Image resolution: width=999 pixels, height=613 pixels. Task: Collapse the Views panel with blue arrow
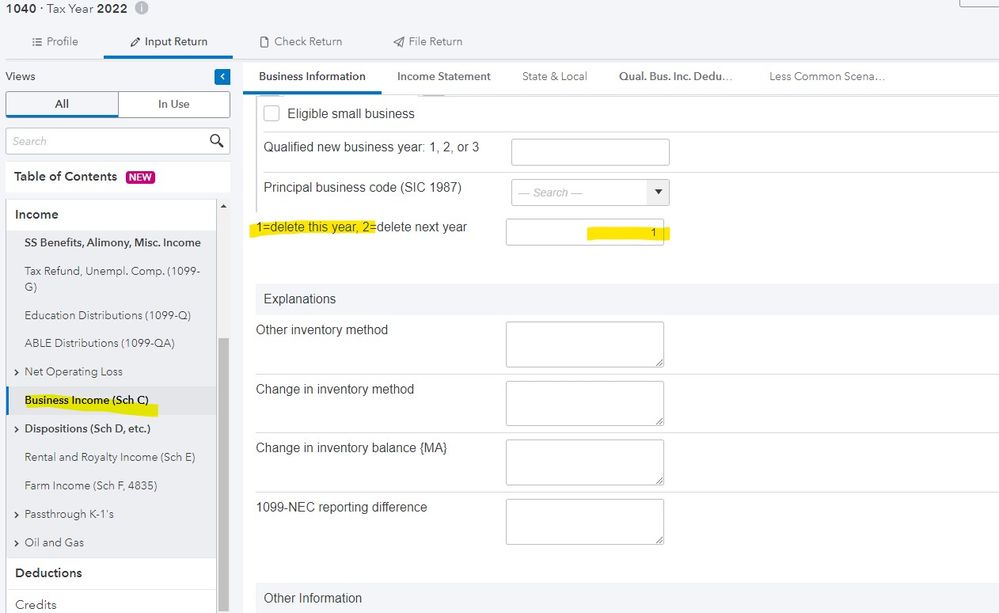click(222, 77)
